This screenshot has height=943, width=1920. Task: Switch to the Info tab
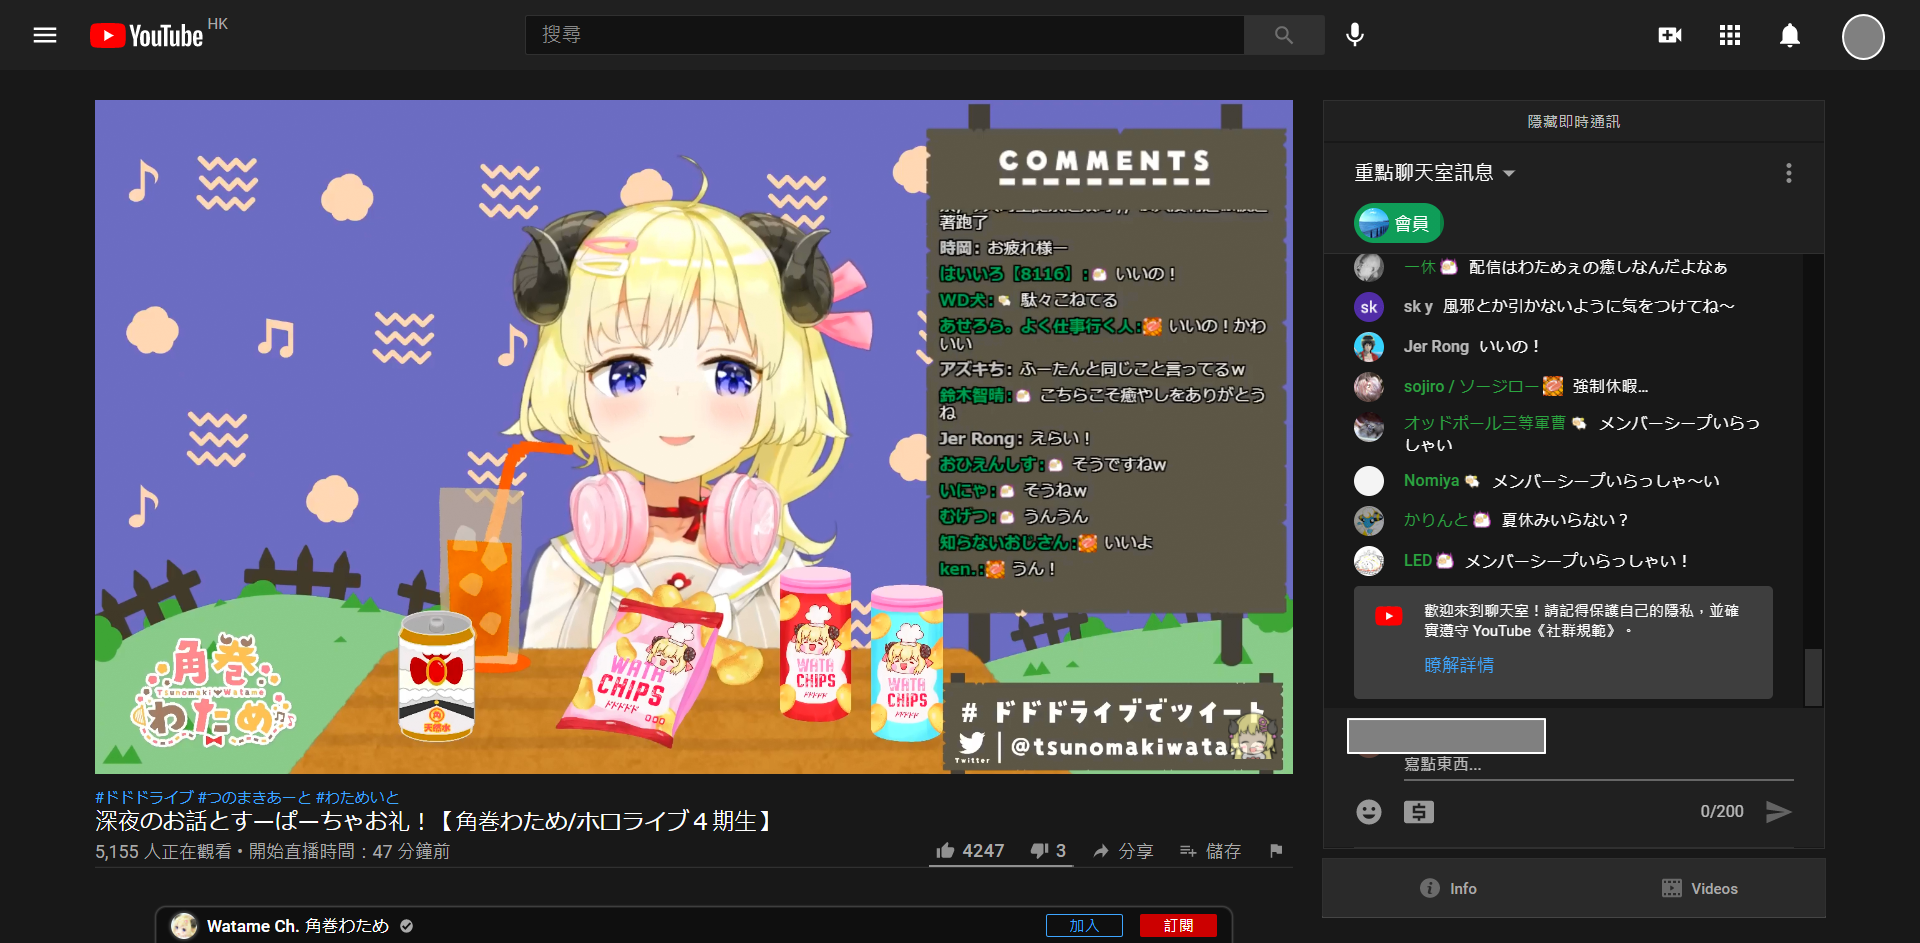(x=1448, y=888)
